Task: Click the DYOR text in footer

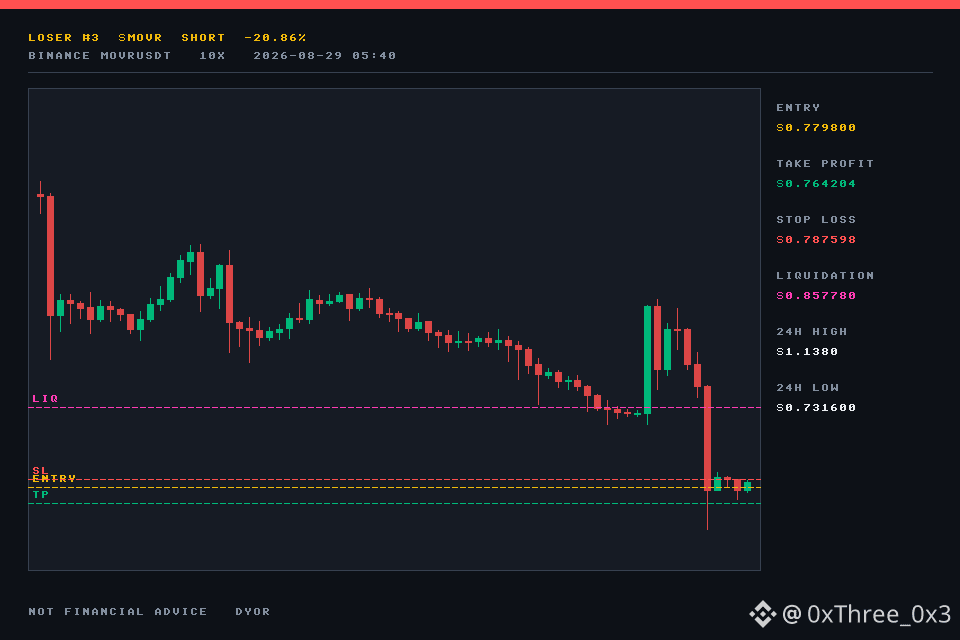Action: tap(253, 611)
